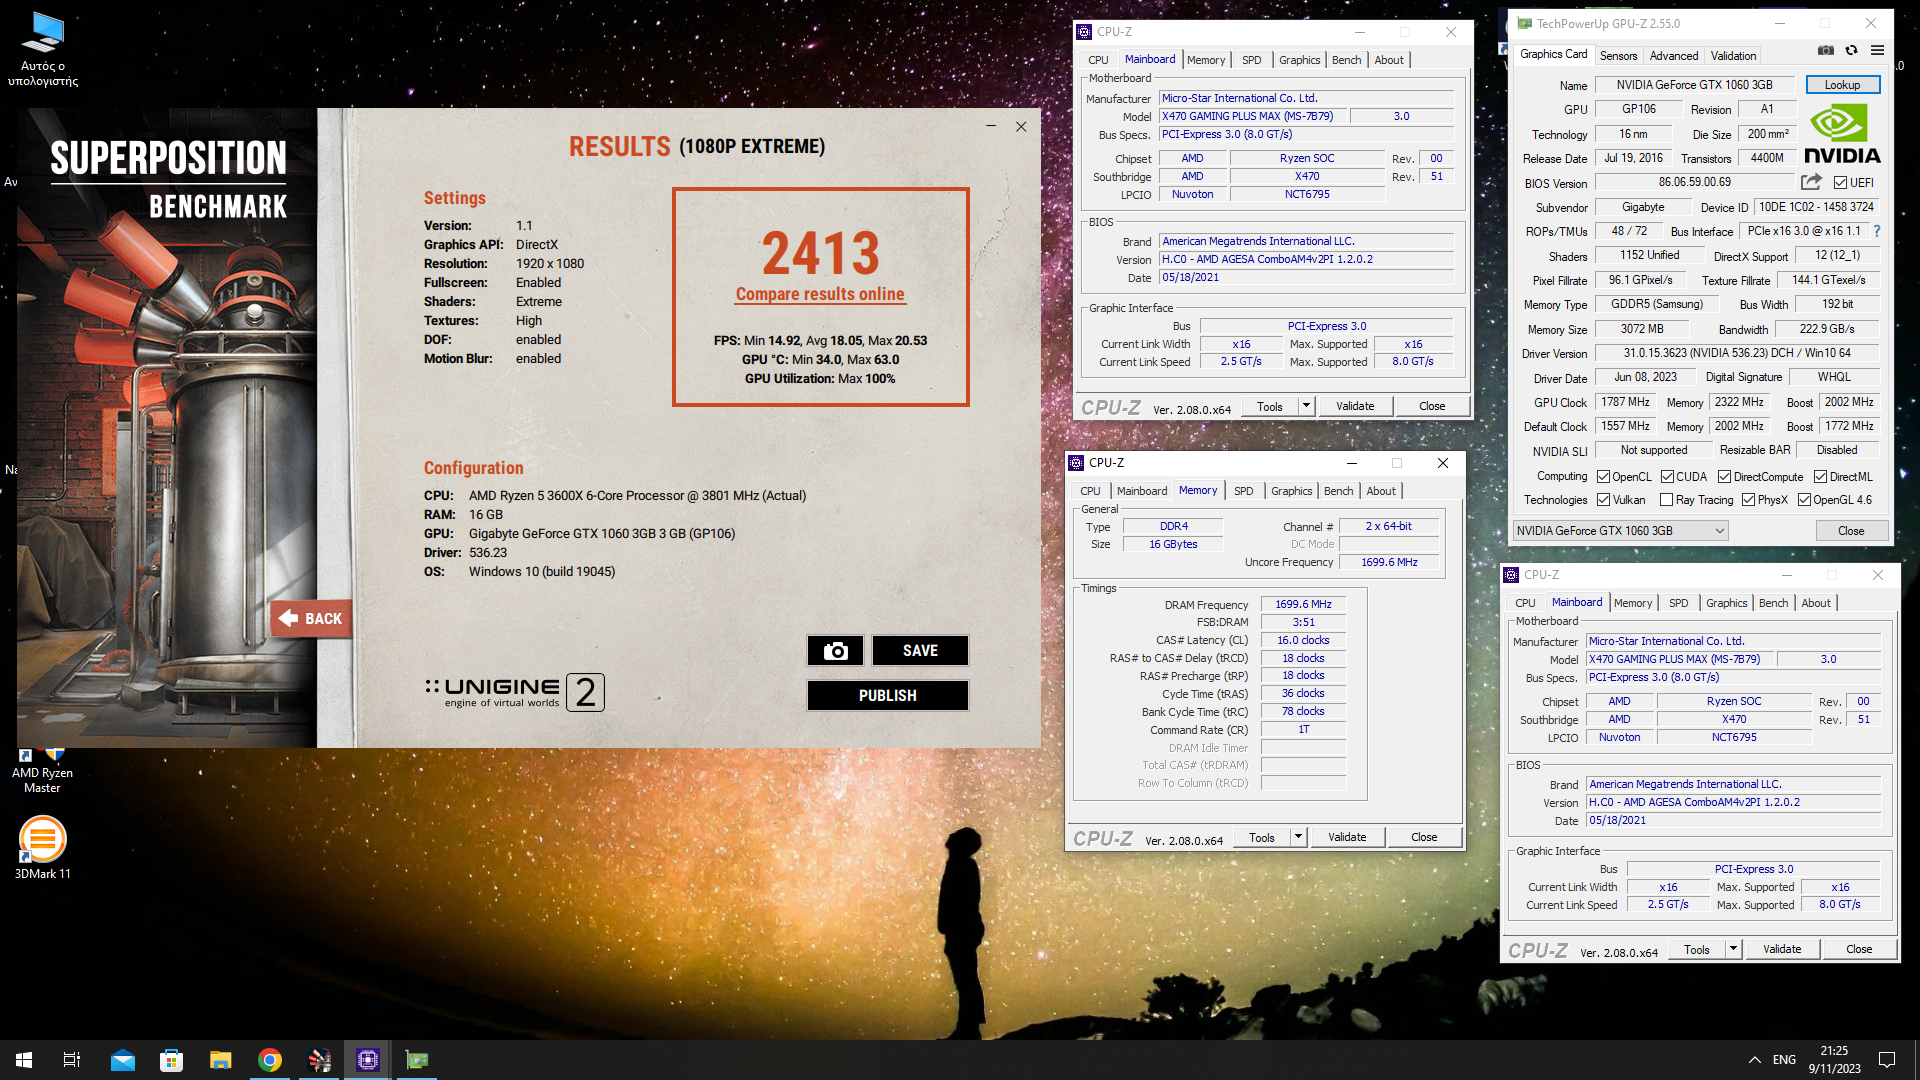Expand Tools dropdown arrow in bottom-right CPU-Z window

[1732, 949]
